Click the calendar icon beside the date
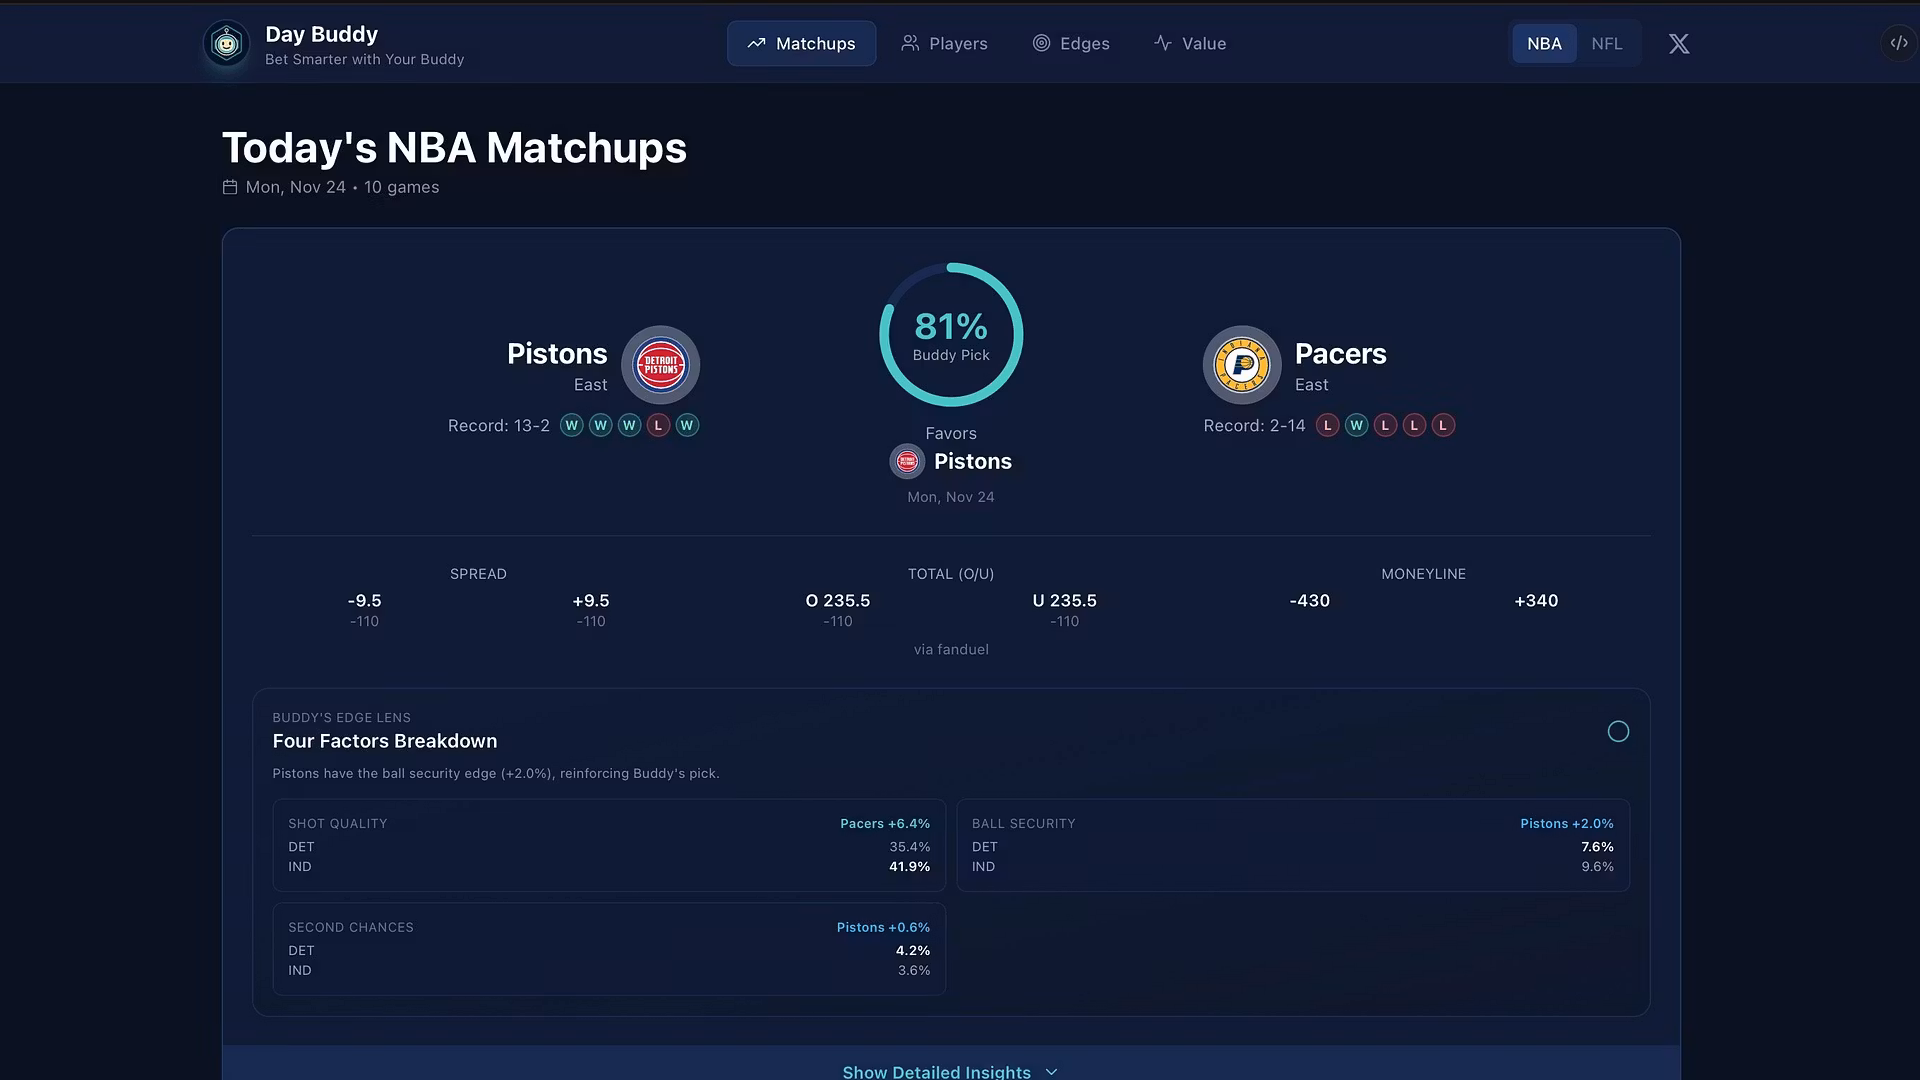Viewport: 1920px width, 1080px height. tap(230, 187)
